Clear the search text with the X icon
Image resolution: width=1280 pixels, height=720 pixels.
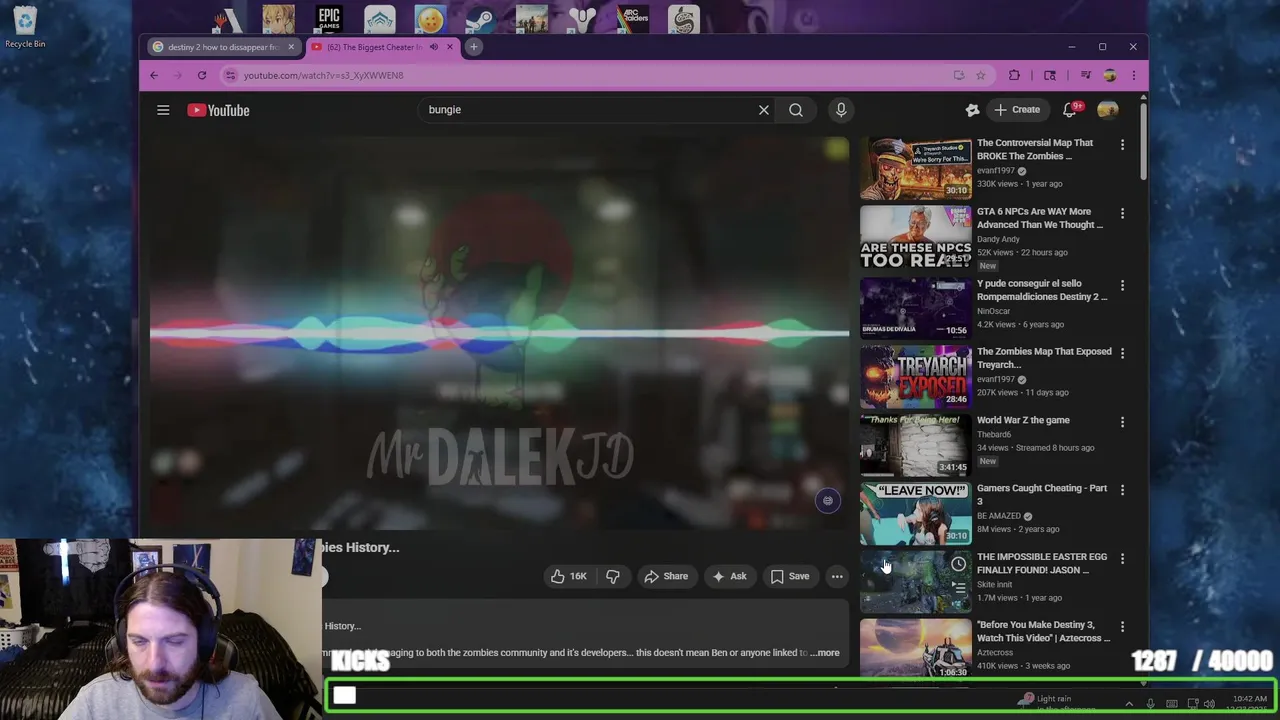click(x=764, y=110)
